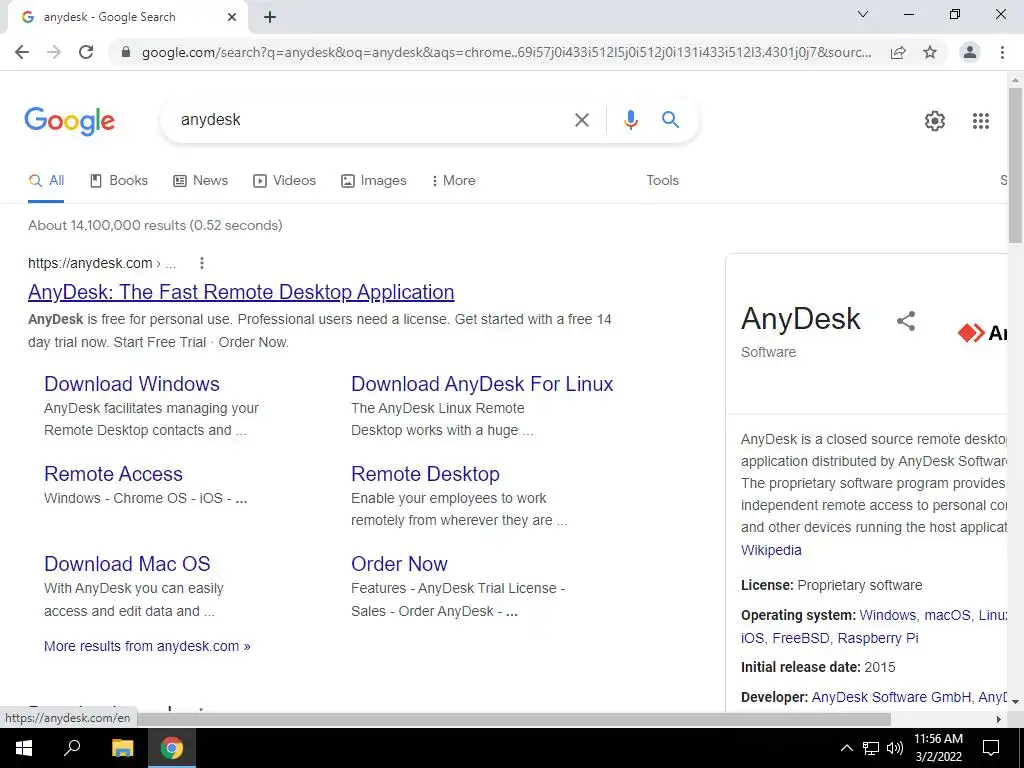Screen dimensions: 1024x768
Task: Open the Raspberry Pi link
Action: tap(878, 638)
